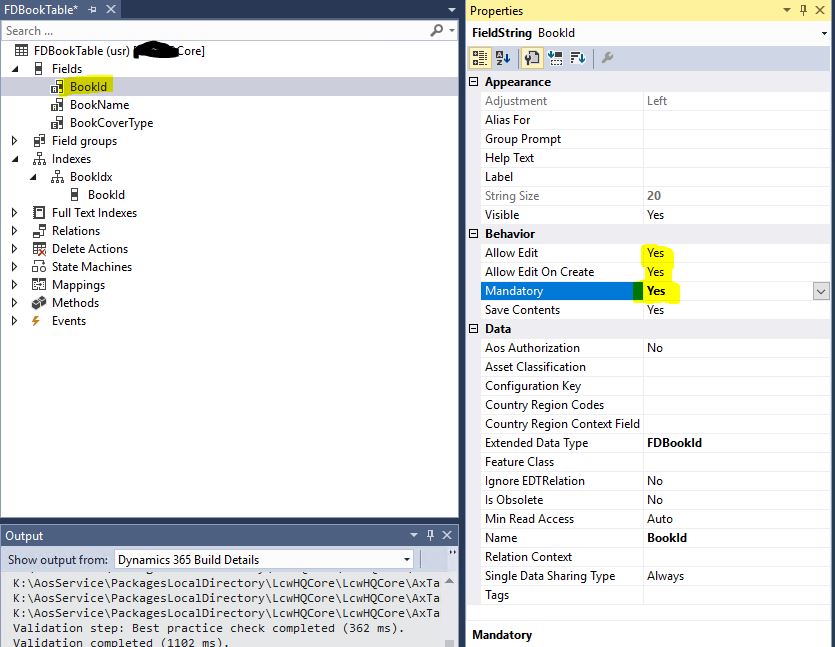Click the search magnifier icon in the designer
Image resolution: width=835 pixels, height=647 pixels.
[437, 31]
